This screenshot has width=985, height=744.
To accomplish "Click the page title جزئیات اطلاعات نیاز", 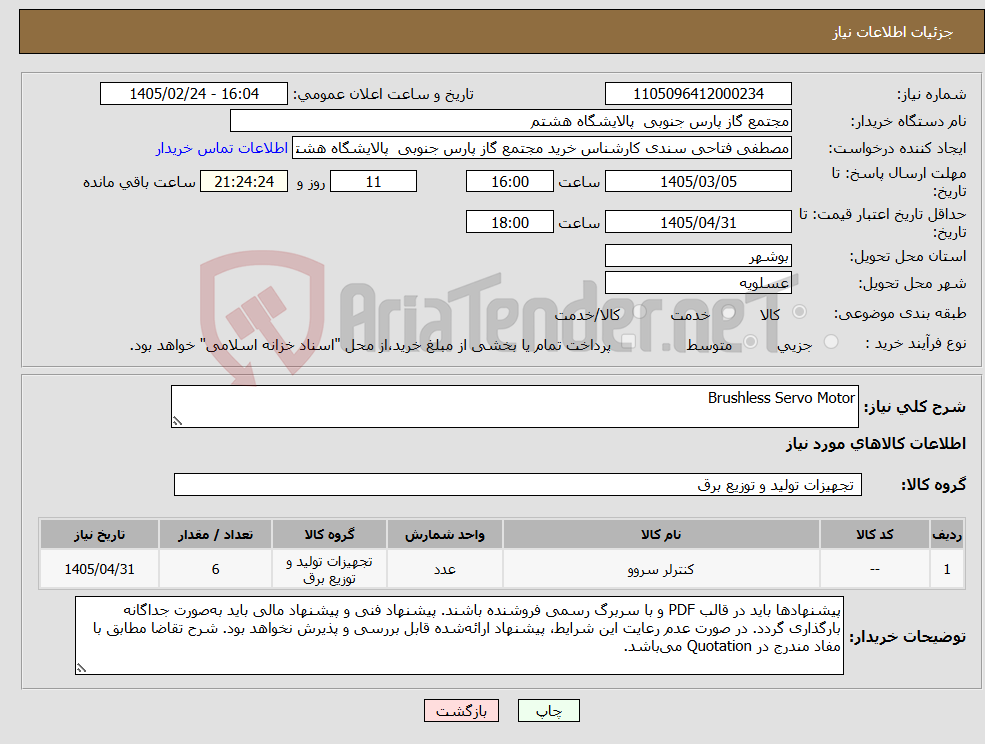I will [x=893, y=32].
